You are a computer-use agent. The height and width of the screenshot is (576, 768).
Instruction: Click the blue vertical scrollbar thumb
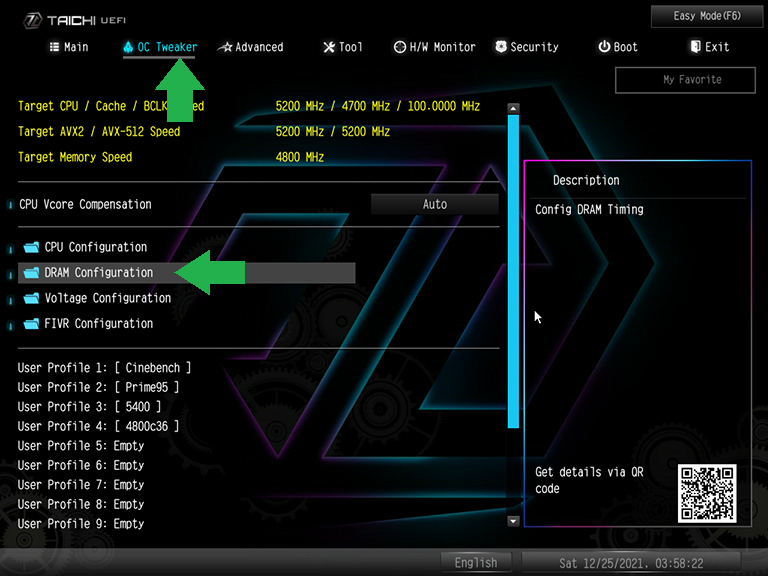(x=513, y=272)
